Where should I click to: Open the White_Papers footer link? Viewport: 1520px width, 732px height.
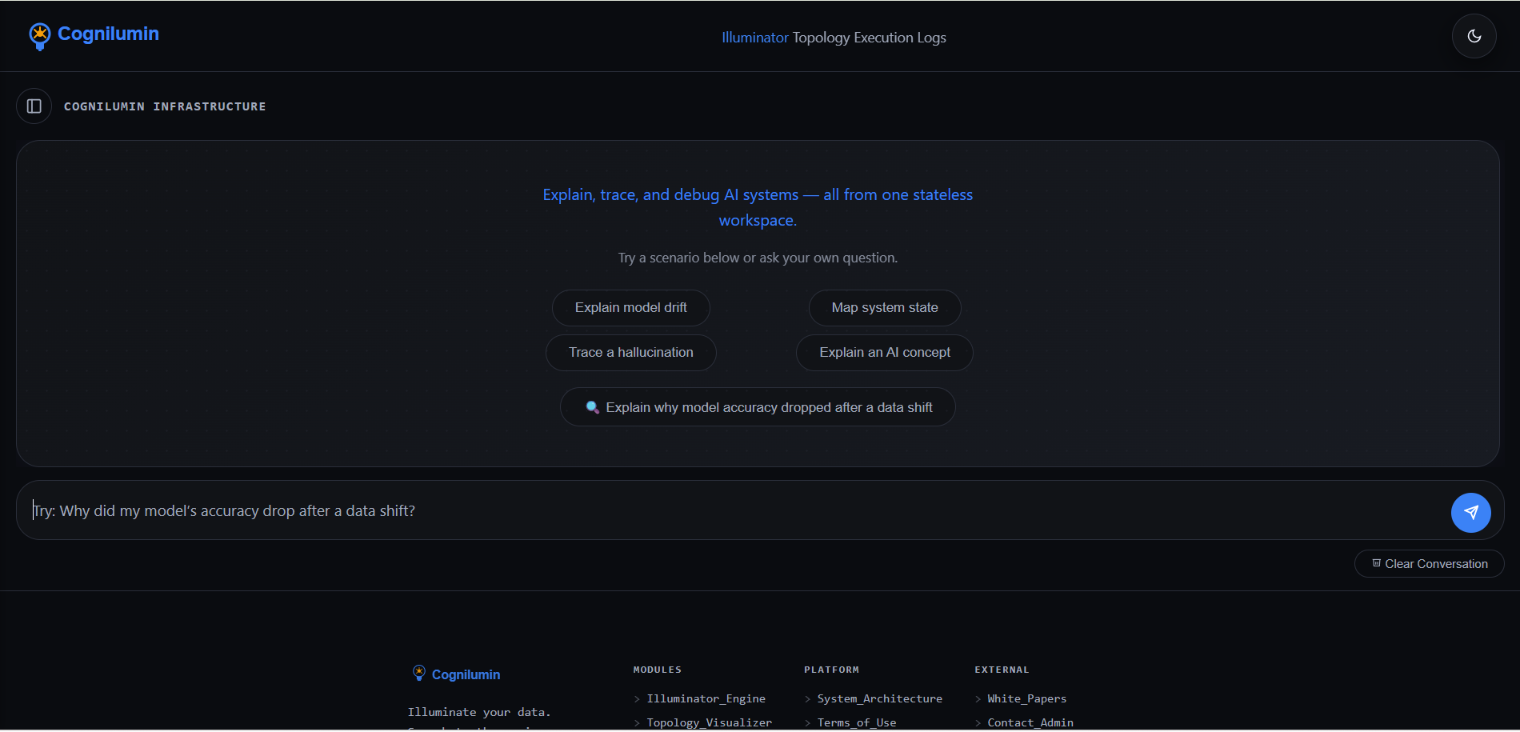tap(1027, 699)
